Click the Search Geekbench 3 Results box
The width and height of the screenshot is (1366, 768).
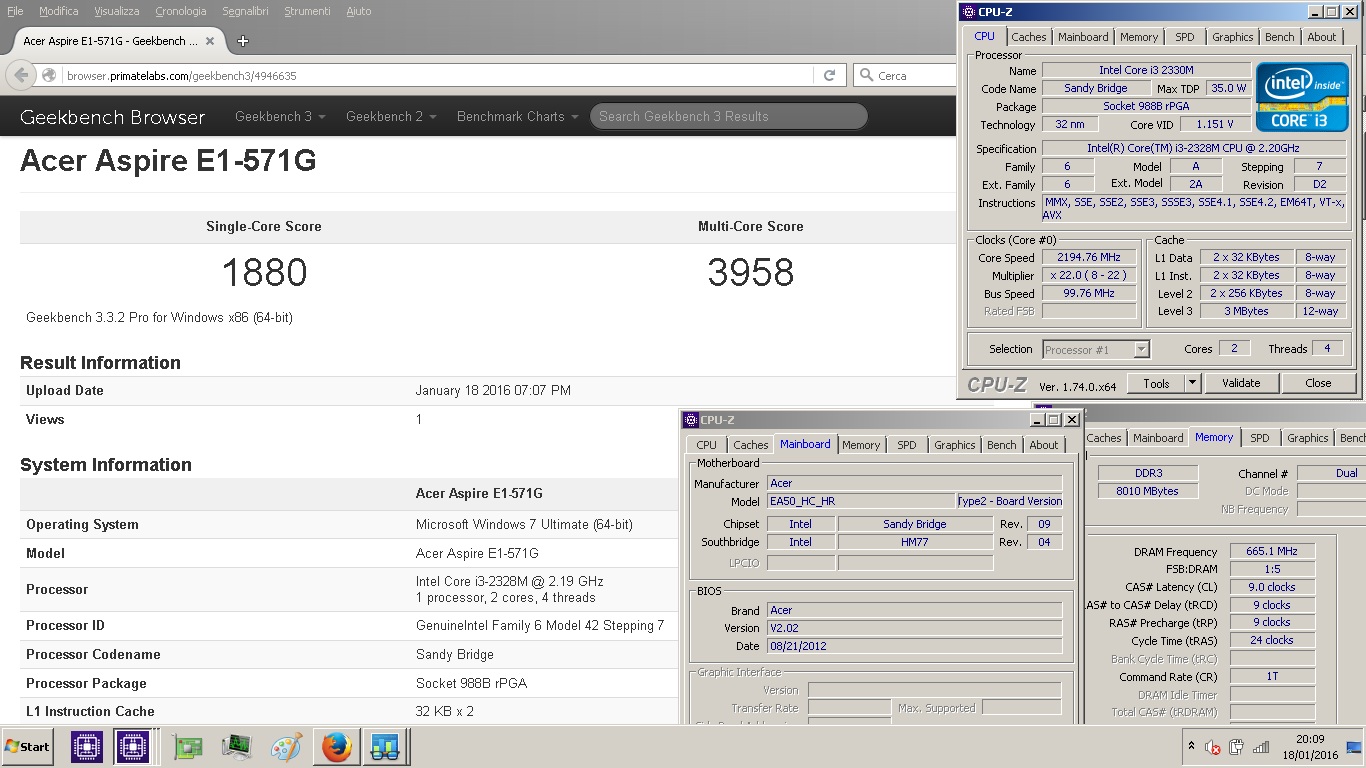pyautogui.click(x=729, y=116)
